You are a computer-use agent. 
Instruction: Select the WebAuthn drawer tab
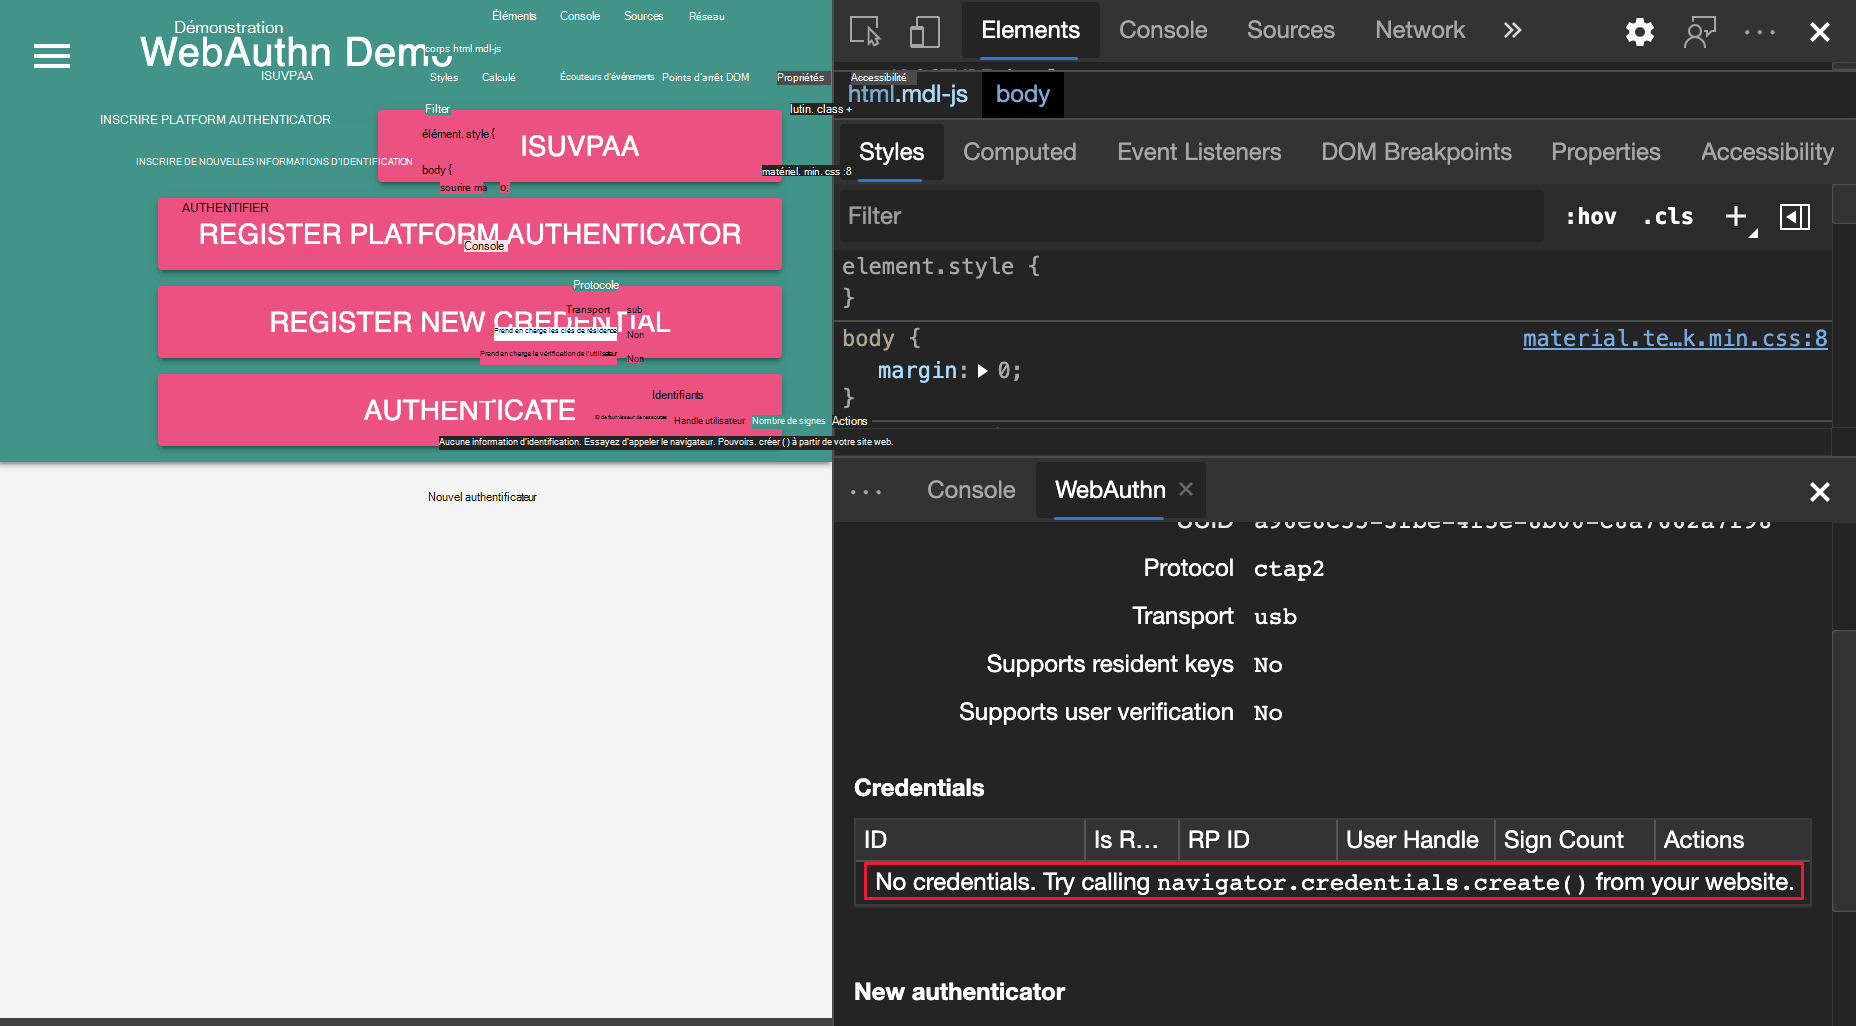[x=1110, y=490]
